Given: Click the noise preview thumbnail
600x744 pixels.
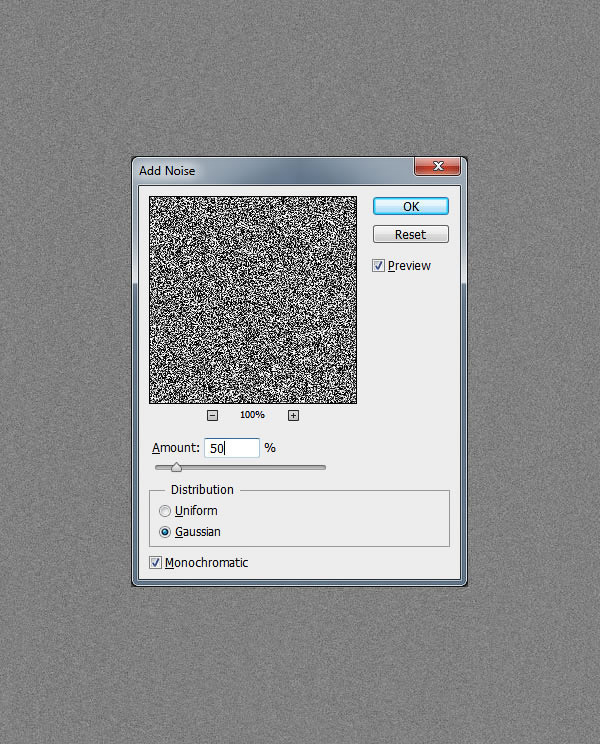Looking at the screenshot, I should [253, 300].
